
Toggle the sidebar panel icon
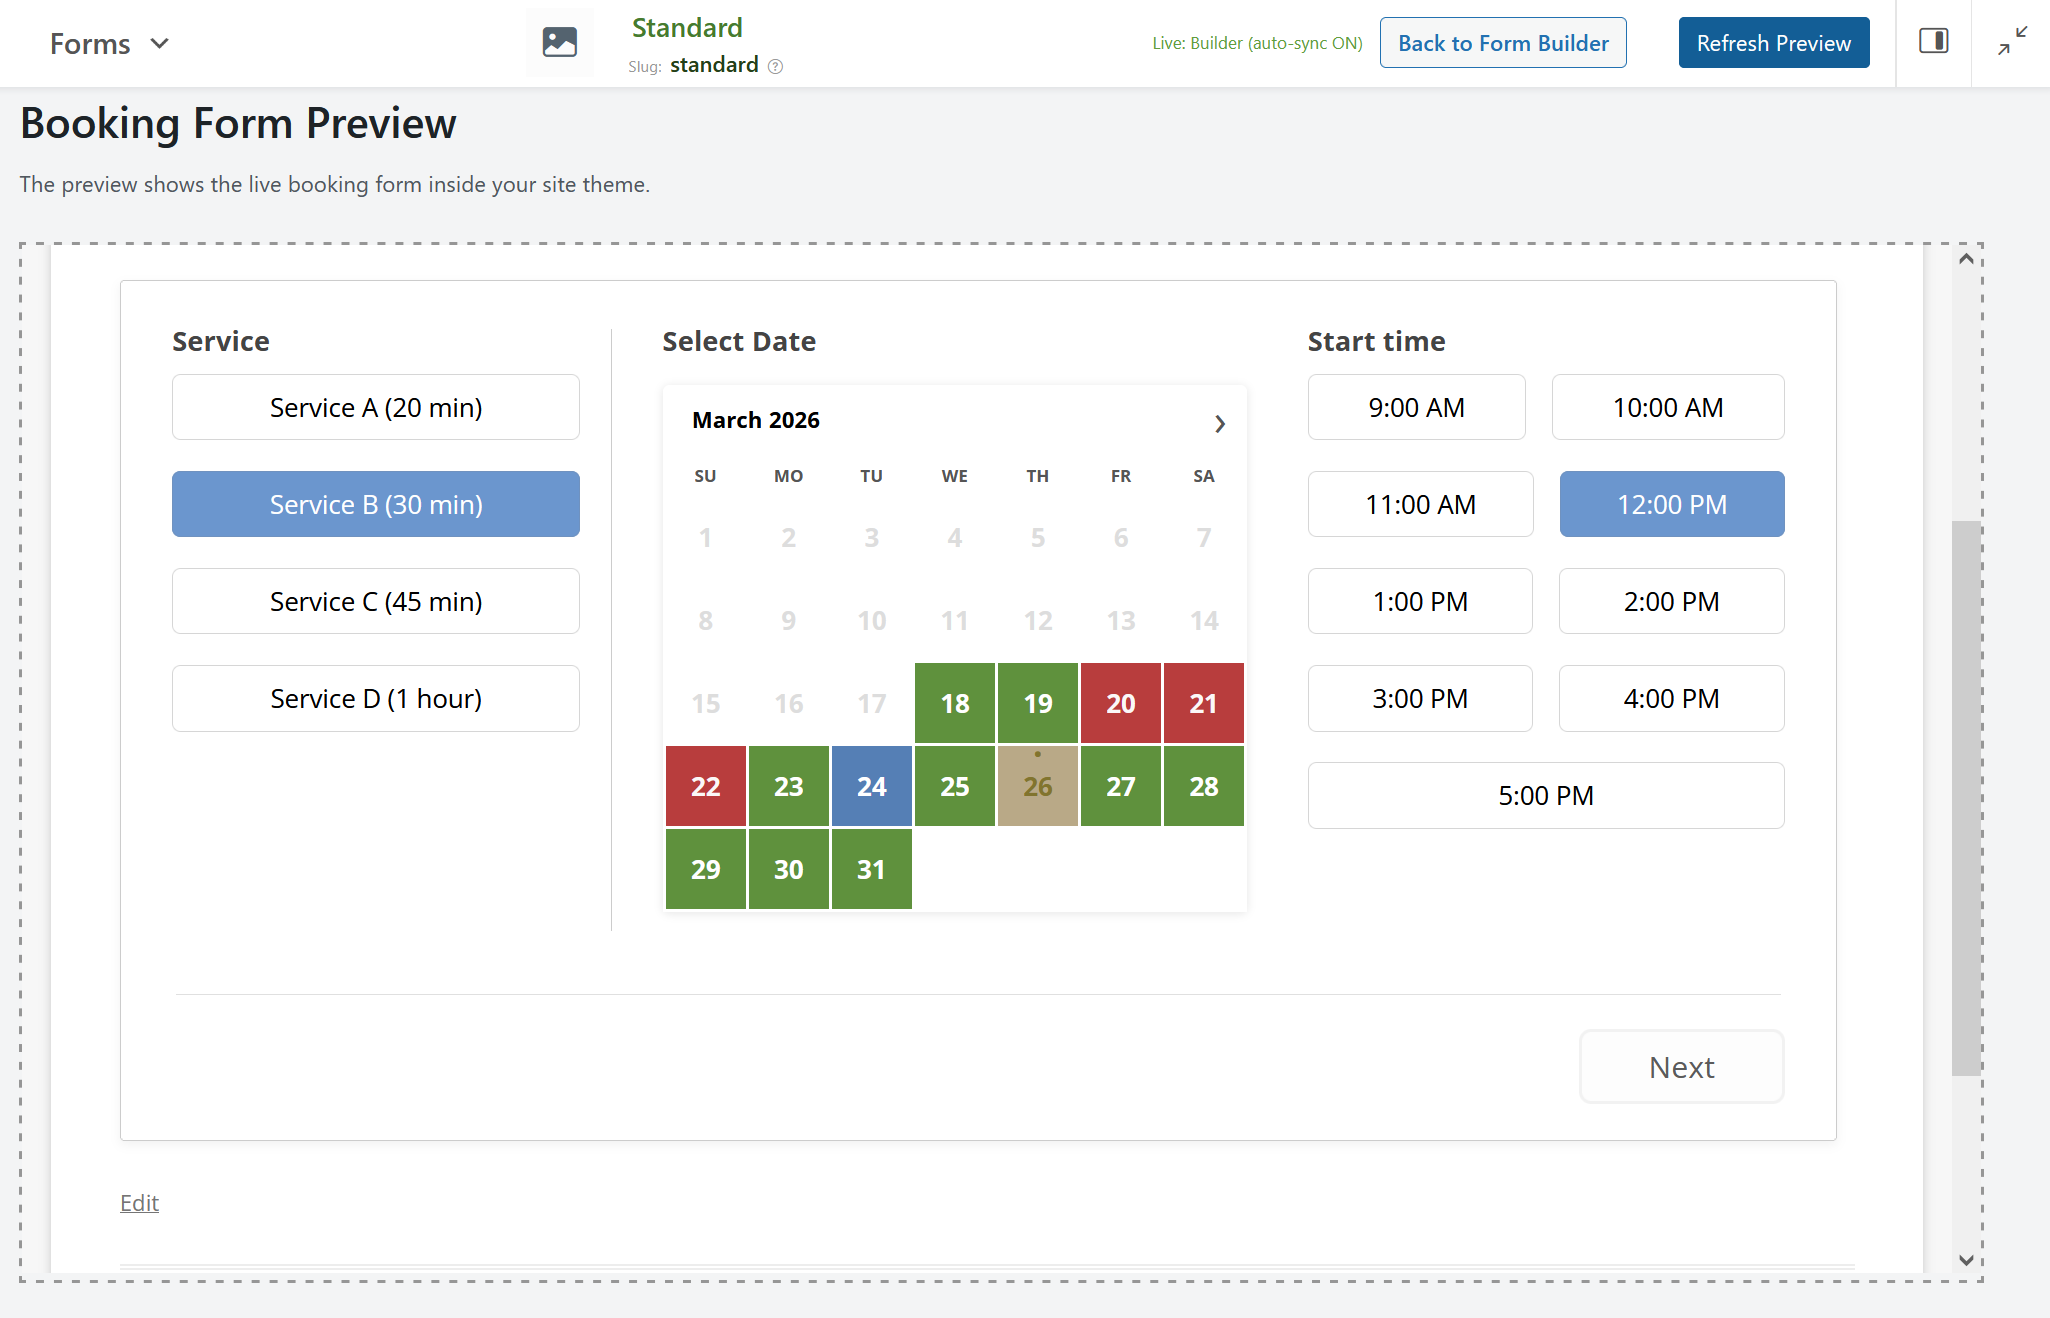tap(1933, 42)
